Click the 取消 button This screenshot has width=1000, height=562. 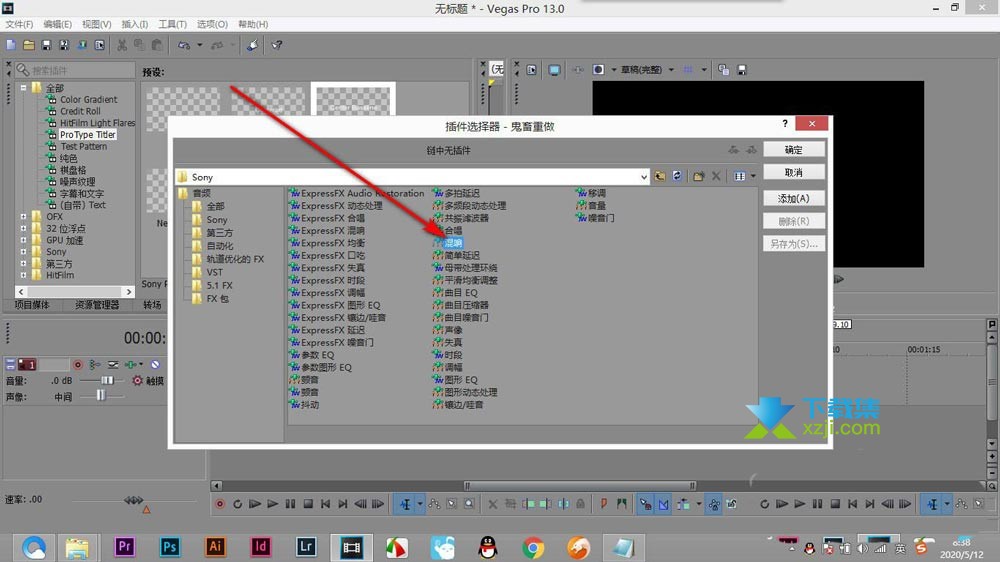pos(793,173)
